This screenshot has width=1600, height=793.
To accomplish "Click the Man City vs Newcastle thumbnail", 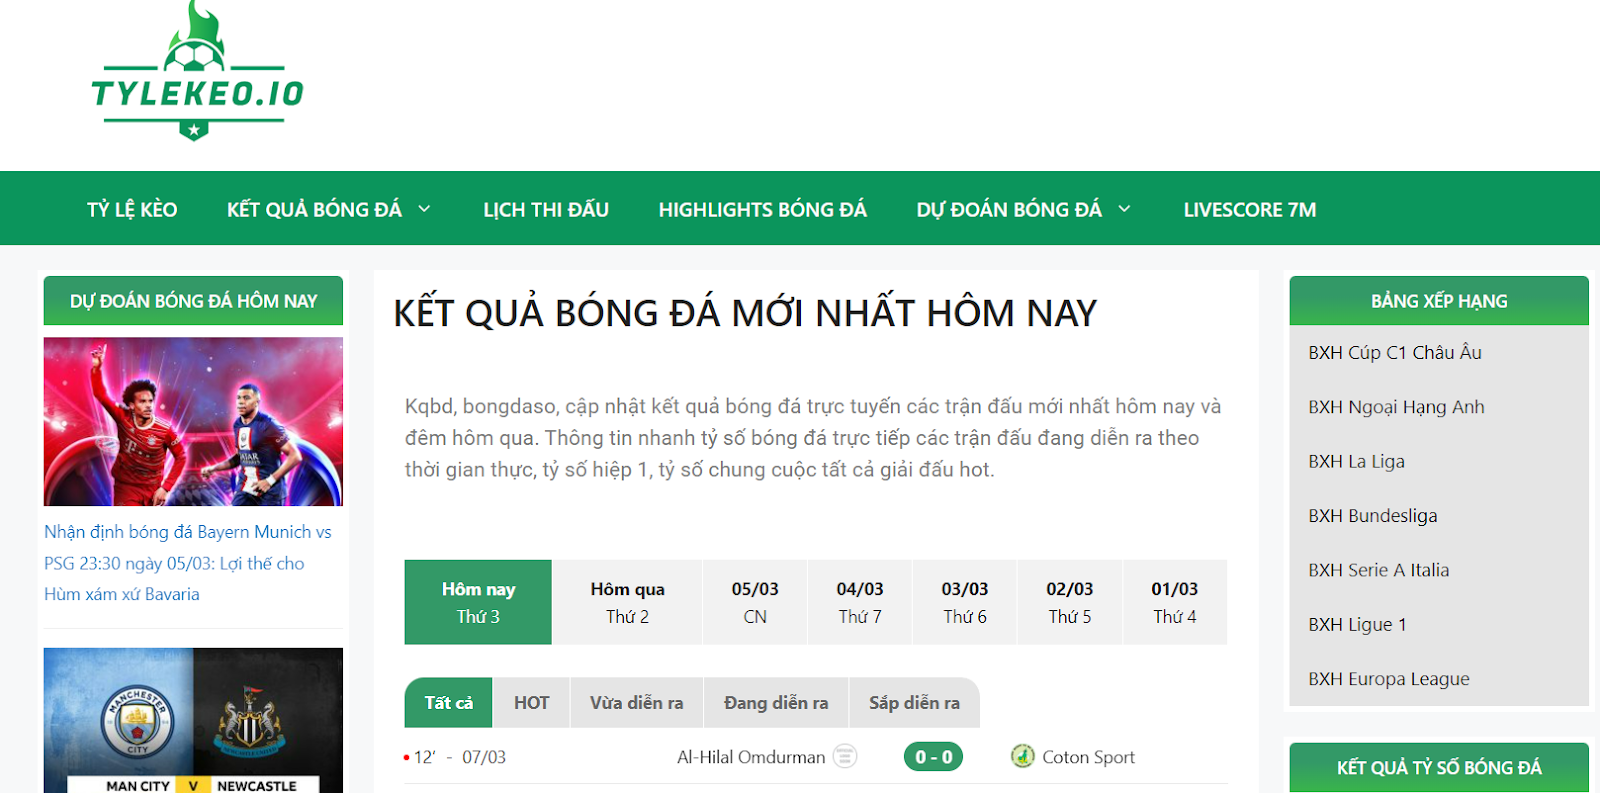I will point(193,720).
